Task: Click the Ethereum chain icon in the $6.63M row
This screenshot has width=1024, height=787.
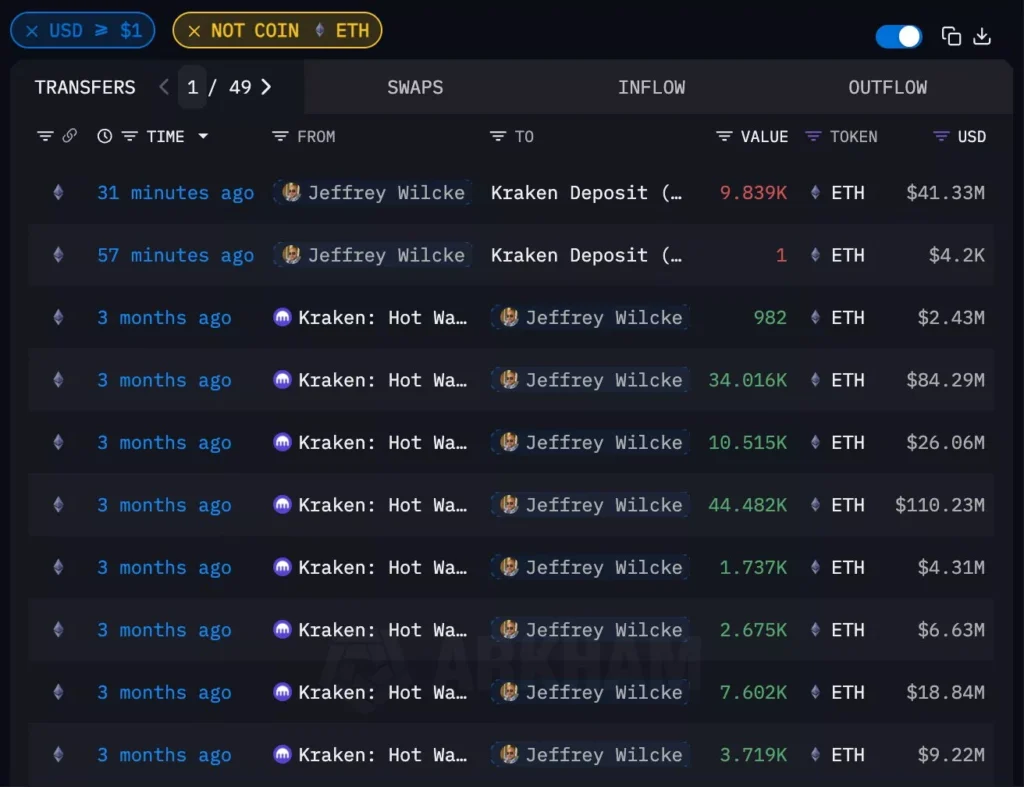Action: point(59,630)
